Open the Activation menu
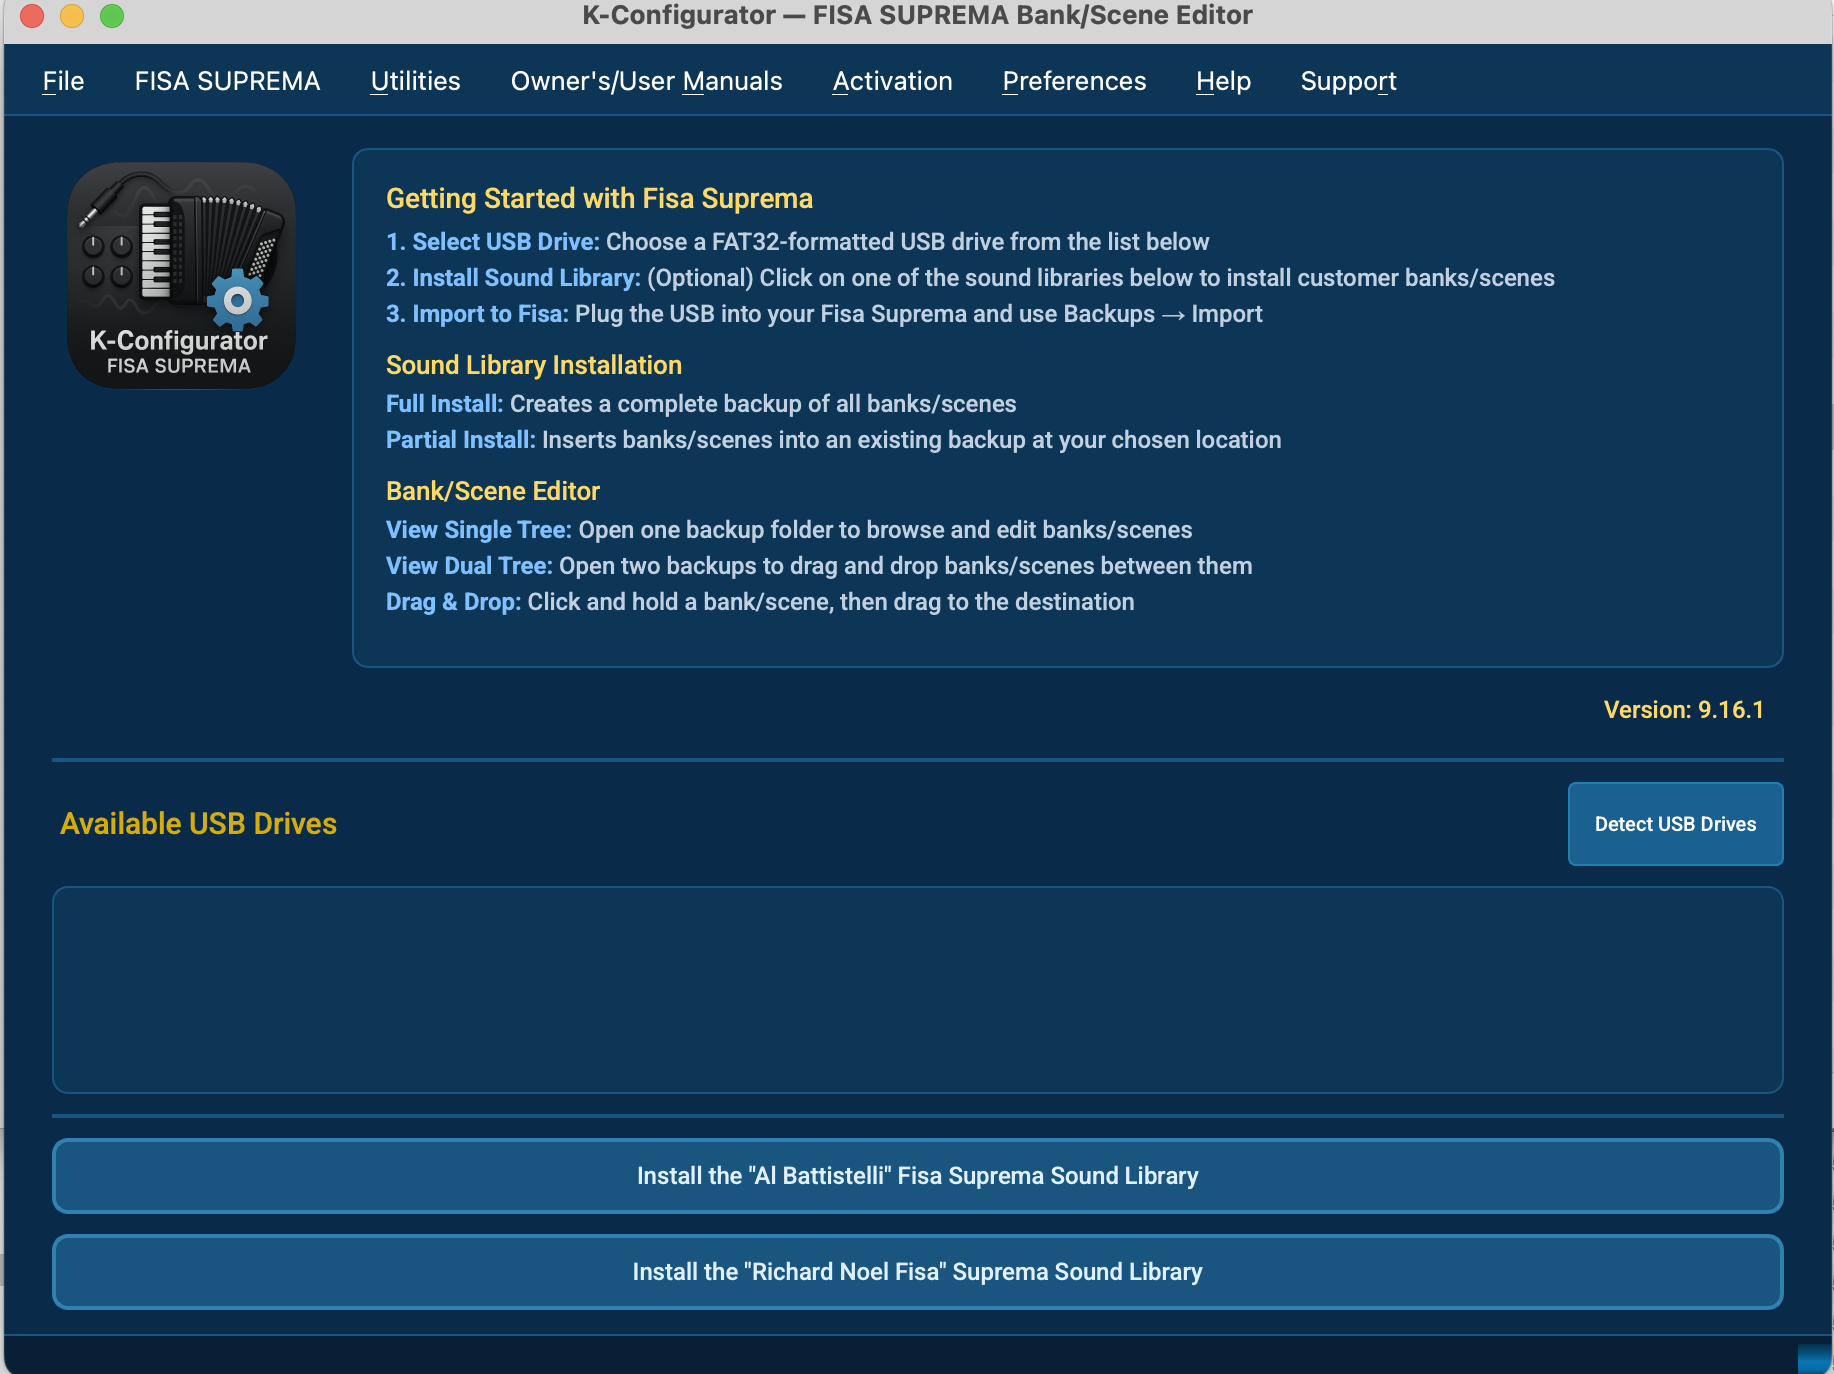Screen dimensions: 1834x1374 click(892, 81)
